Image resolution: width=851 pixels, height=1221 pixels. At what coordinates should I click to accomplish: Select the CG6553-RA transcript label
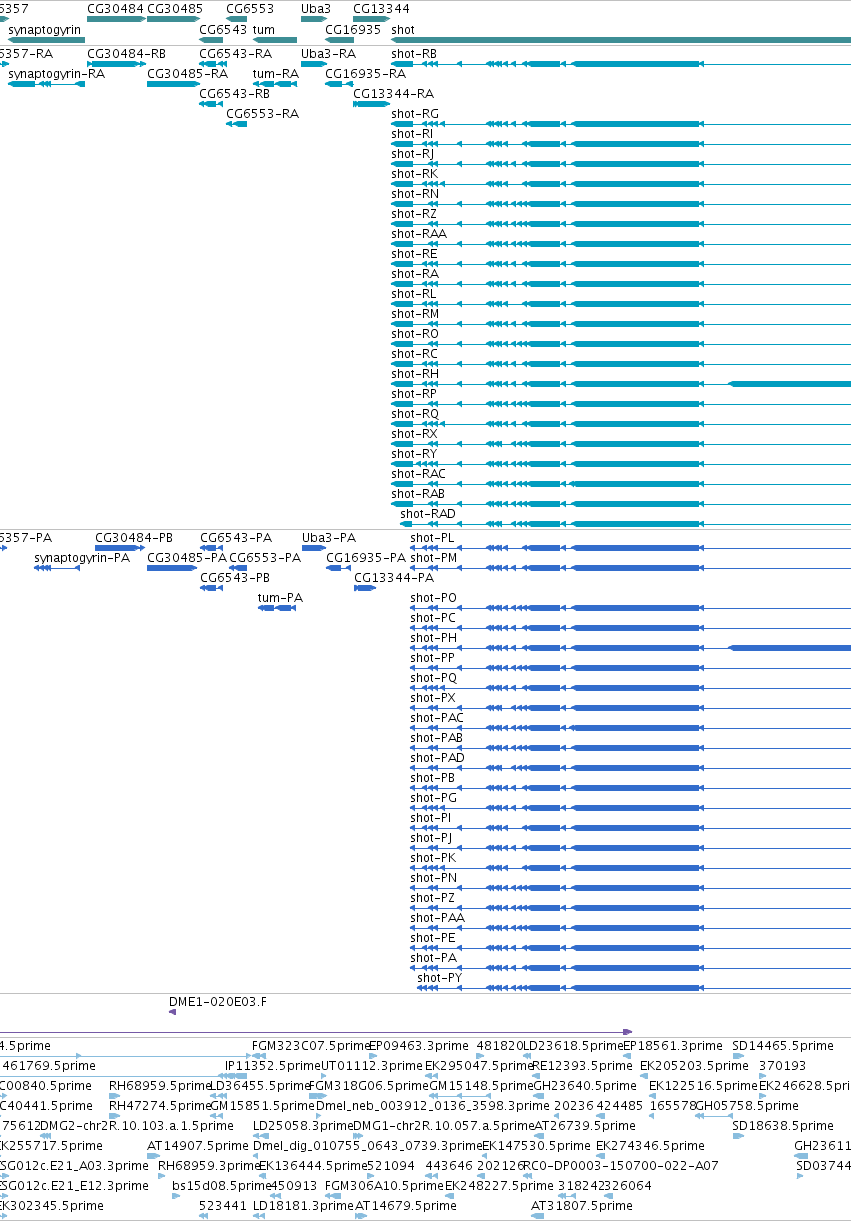[x=262, y=114]
